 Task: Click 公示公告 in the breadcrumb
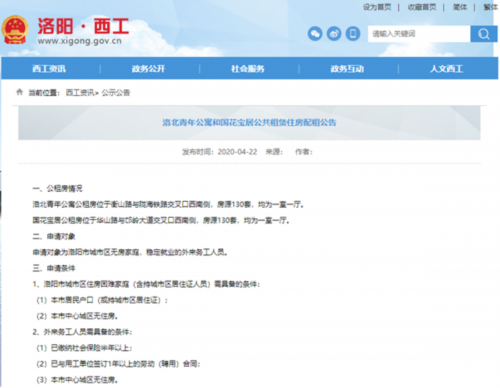(x=116, y=93)
